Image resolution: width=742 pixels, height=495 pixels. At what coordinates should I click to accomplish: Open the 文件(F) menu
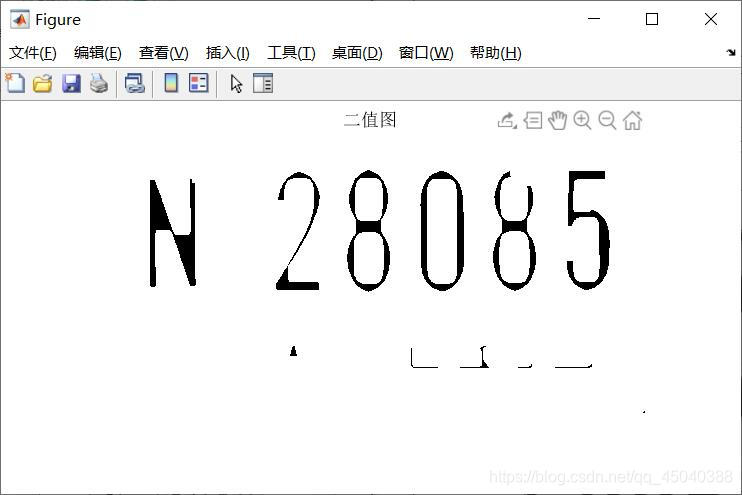(x=33, y=53)
